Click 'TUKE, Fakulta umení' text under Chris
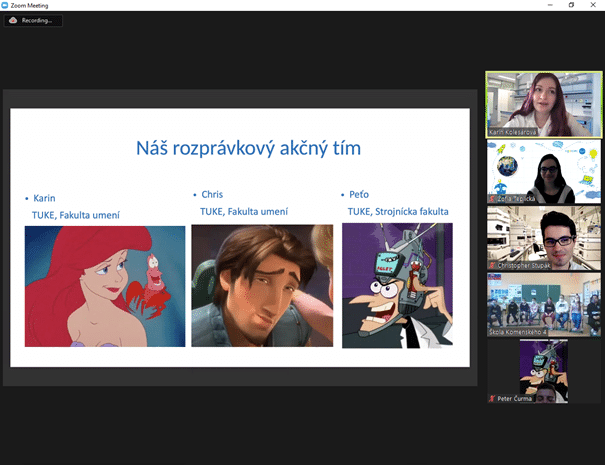 (244, 212)
